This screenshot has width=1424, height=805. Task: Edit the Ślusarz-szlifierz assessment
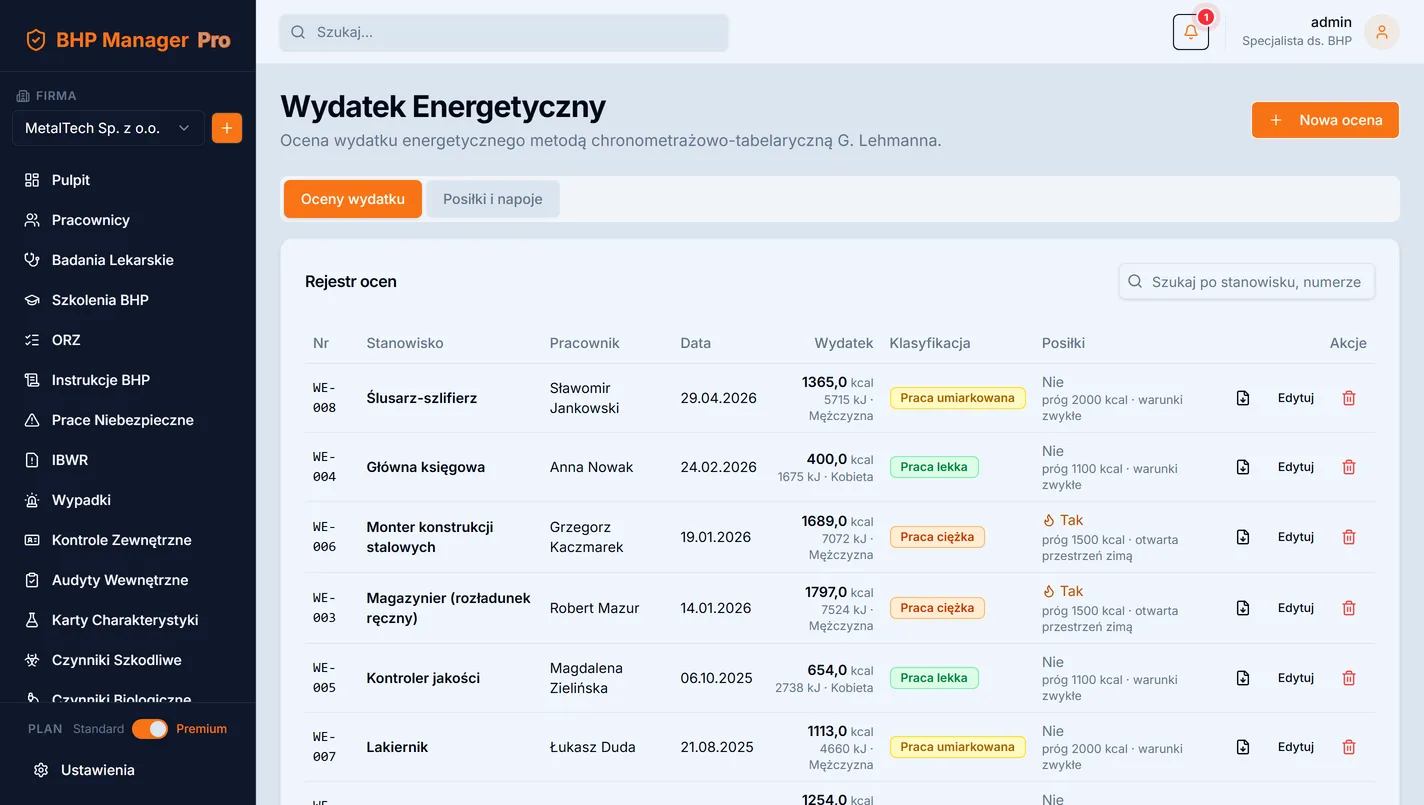(x=1296, y=398)
